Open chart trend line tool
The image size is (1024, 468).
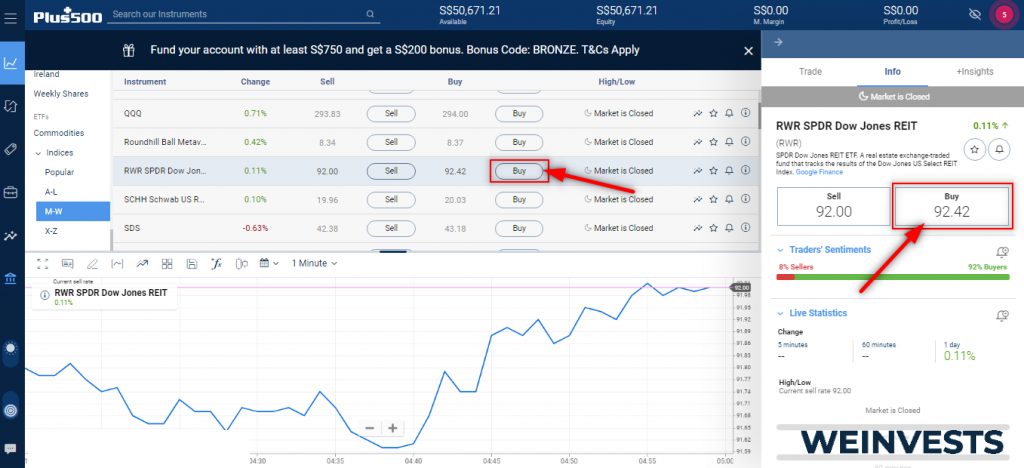(142, 264)
